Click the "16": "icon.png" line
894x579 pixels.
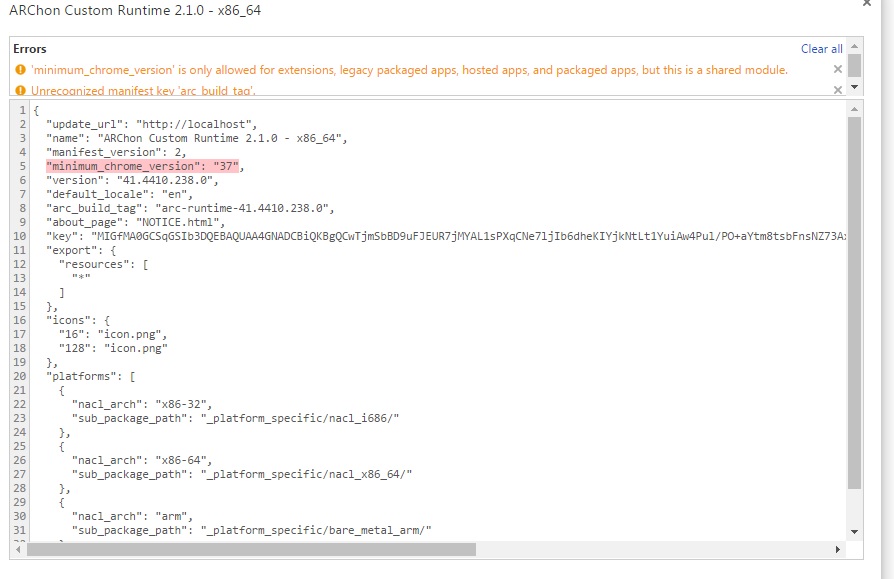113,334
